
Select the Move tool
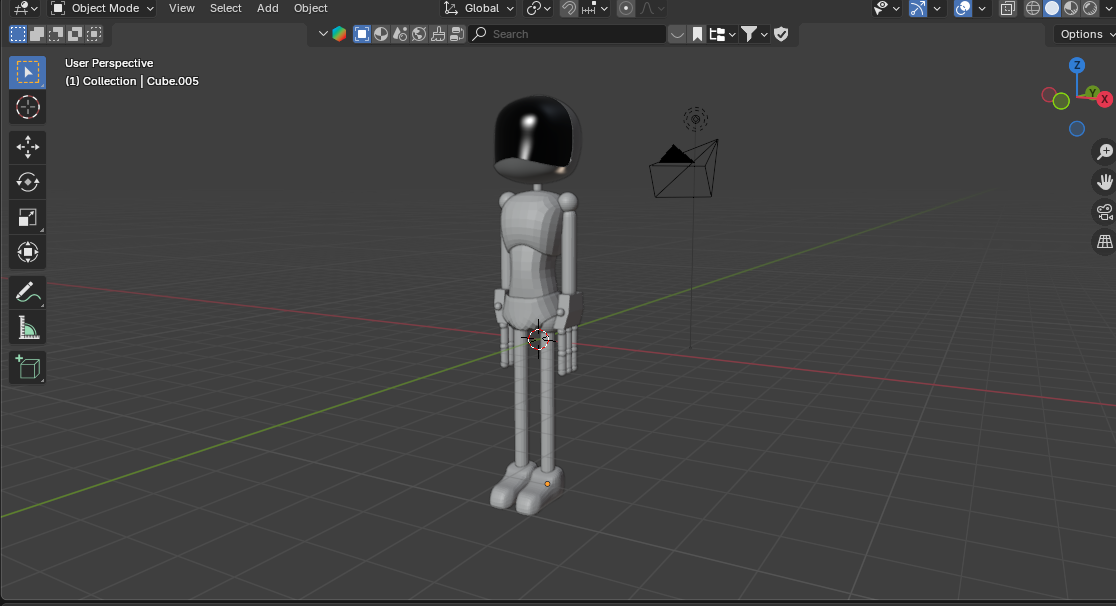click(27, 147)
